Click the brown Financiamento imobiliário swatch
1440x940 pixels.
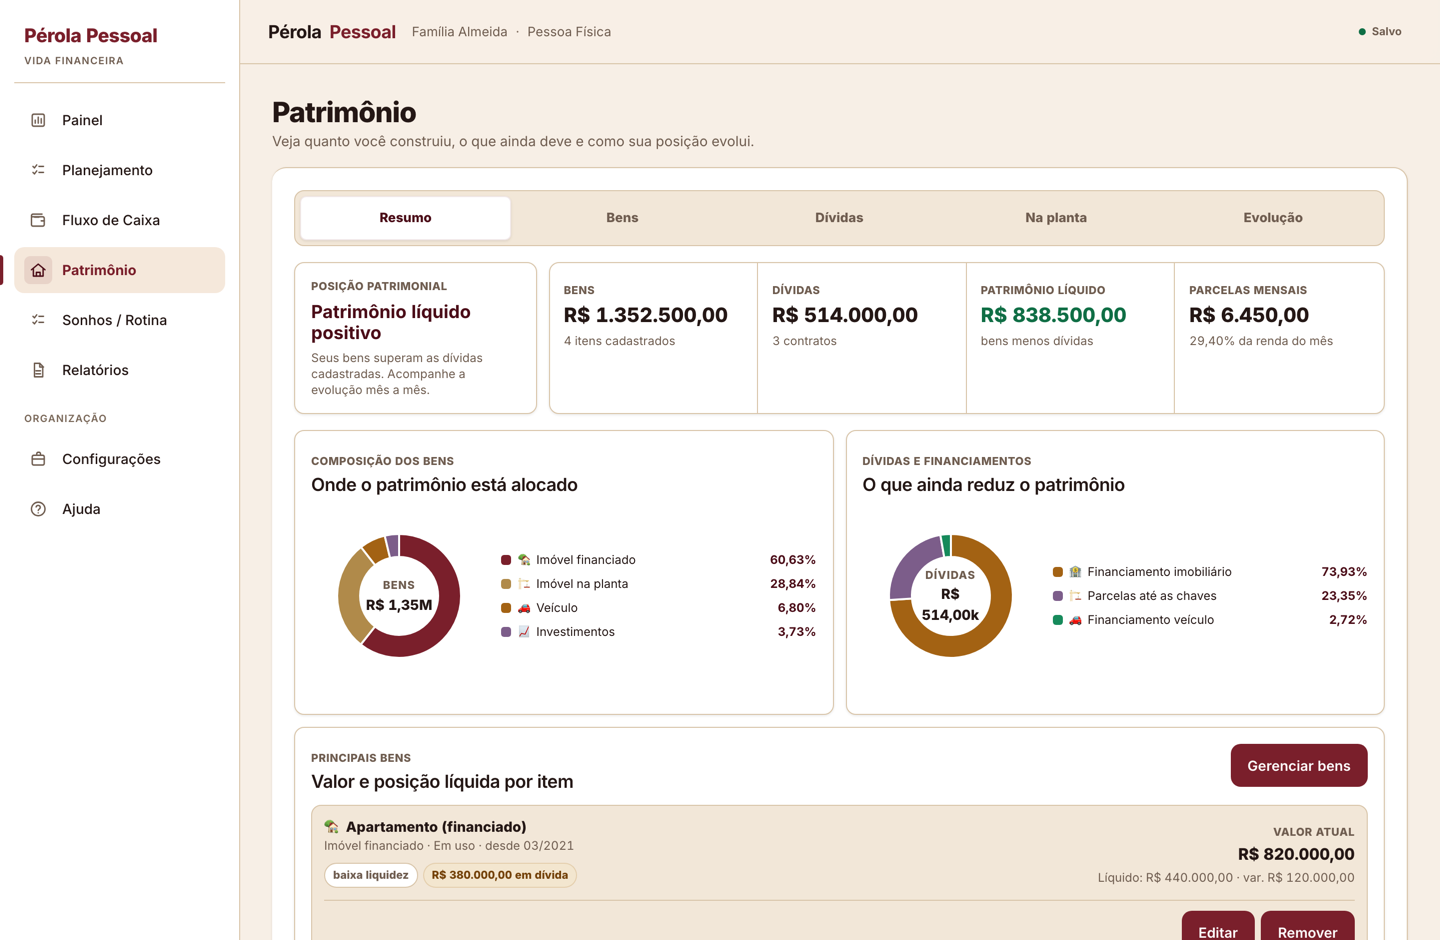pos(1058,572)
